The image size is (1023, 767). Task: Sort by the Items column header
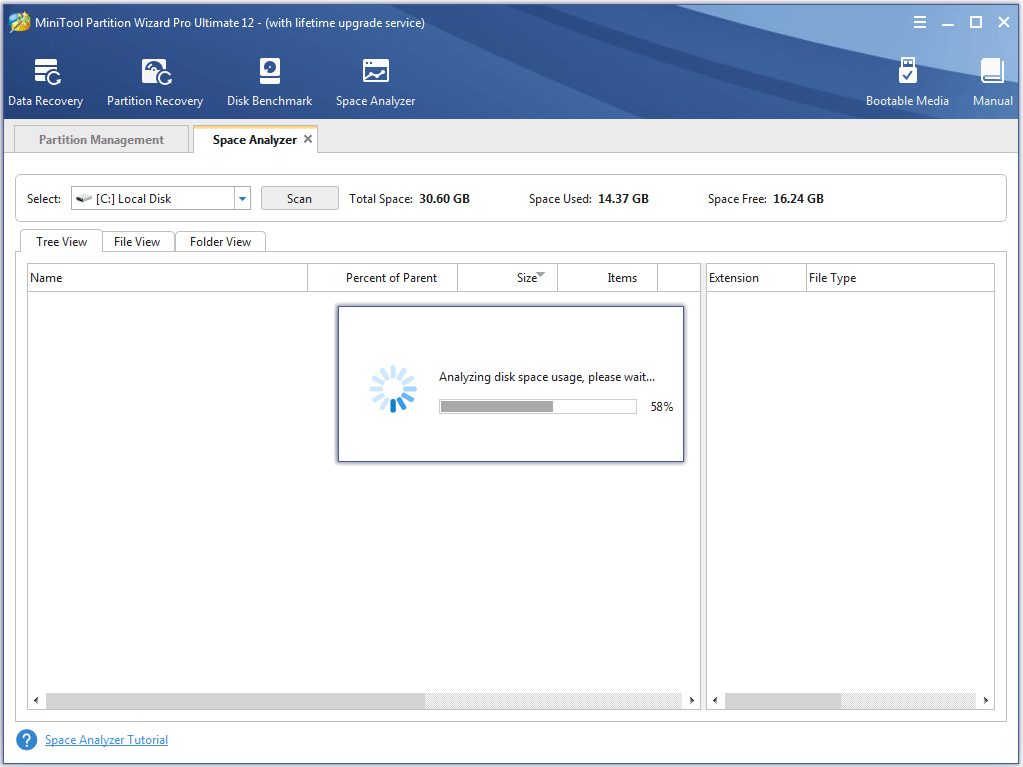tap(607, 278)
